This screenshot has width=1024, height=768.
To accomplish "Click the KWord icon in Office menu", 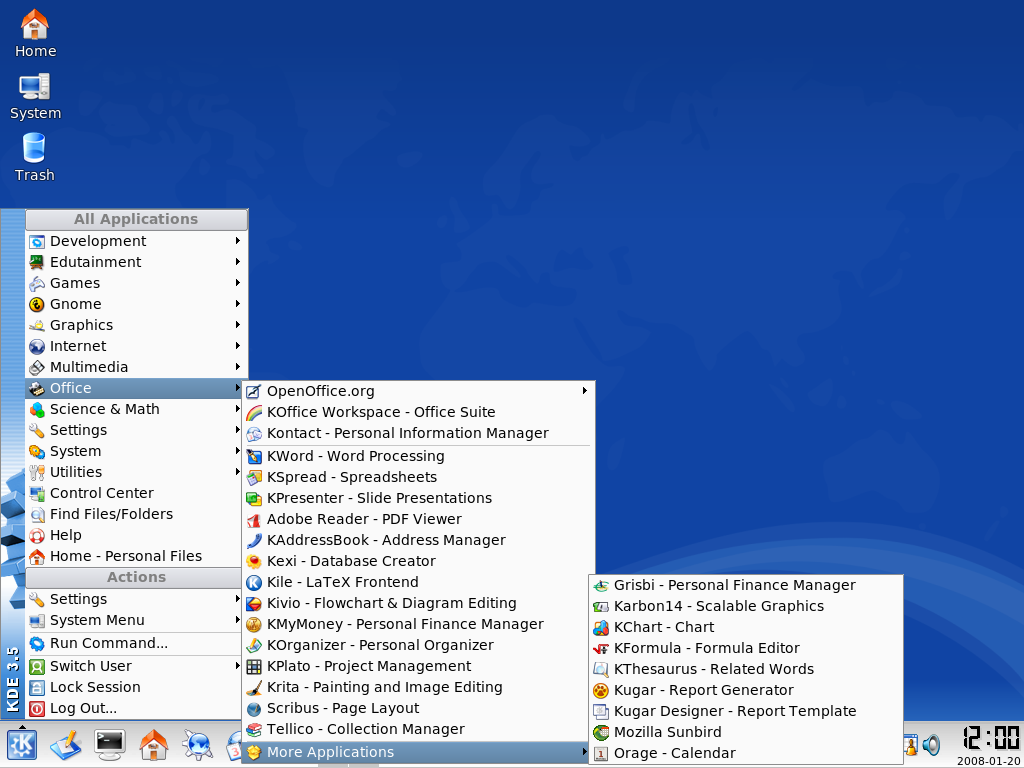I will click(254, 456).
